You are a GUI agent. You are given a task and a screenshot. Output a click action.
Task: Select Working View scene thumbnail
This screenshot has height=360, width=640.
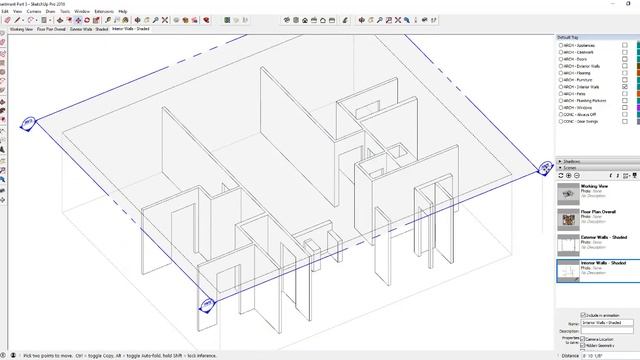click(x=568, y=194)
